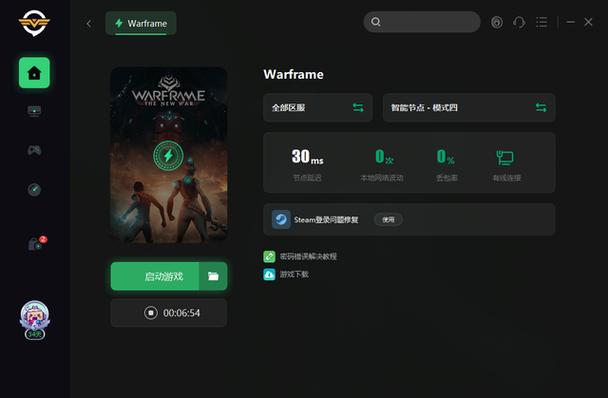The image size is (608, 398).
Task: Open the 游戏下载 game download link
Action: pos(294,274)
